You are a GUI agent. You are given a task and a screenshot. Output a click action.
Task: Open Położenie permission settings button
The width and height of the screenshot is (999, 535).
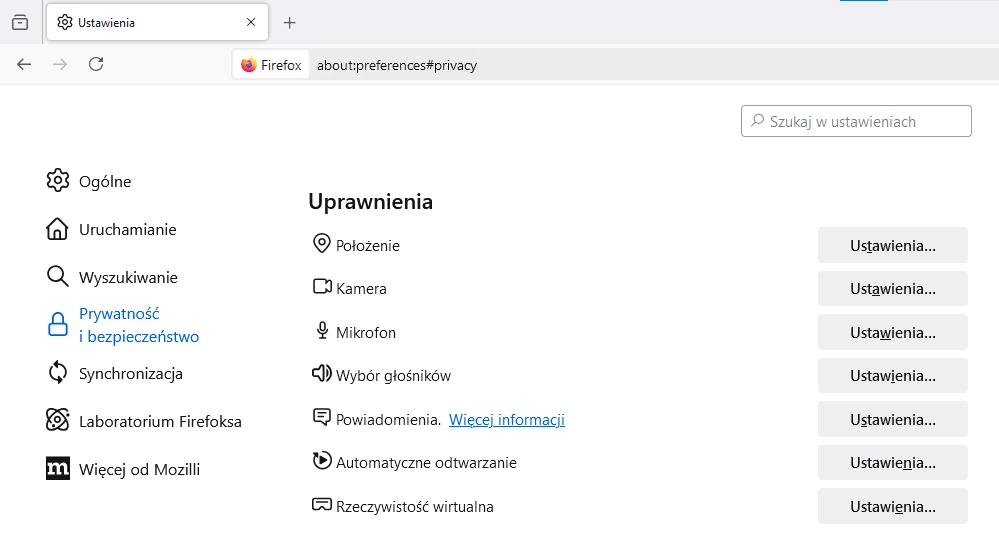tap(892, 245)
